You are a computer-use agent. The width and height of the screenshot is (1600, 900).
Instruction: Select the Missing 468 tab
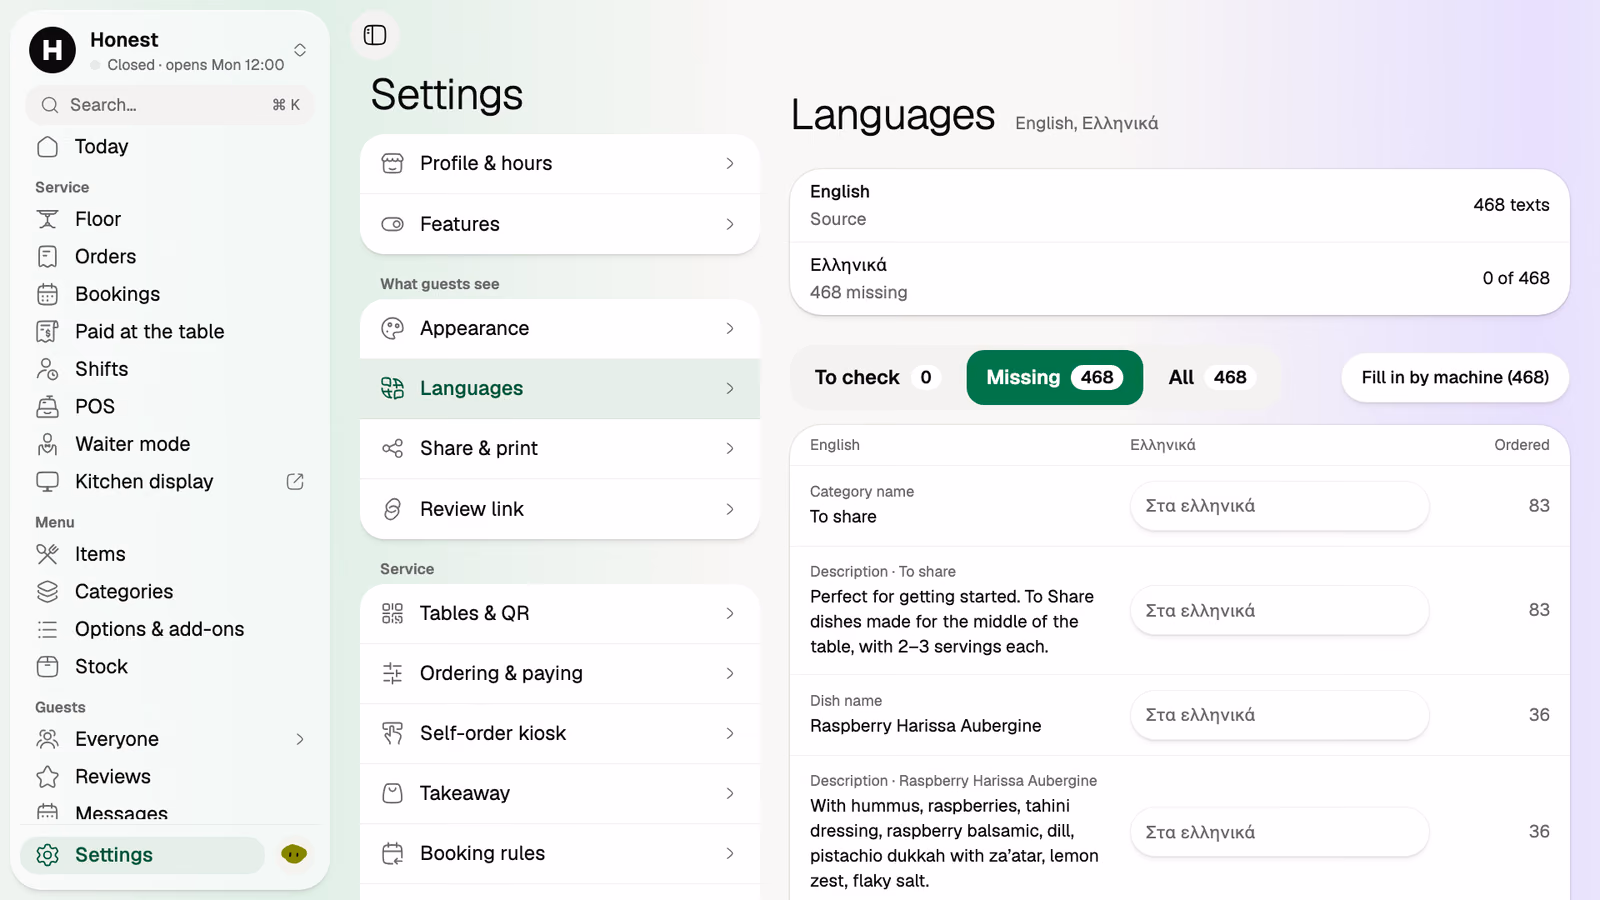[1054, 377]
